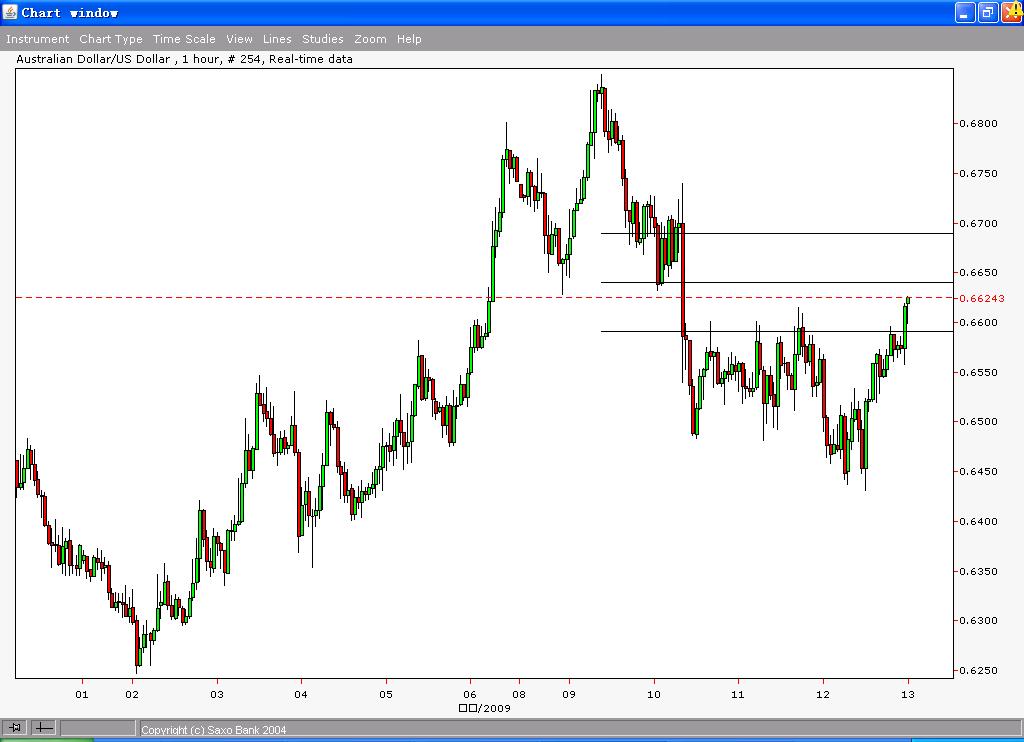
Task: Click the 12 date axis label
Action: click(x=823, y=694)
